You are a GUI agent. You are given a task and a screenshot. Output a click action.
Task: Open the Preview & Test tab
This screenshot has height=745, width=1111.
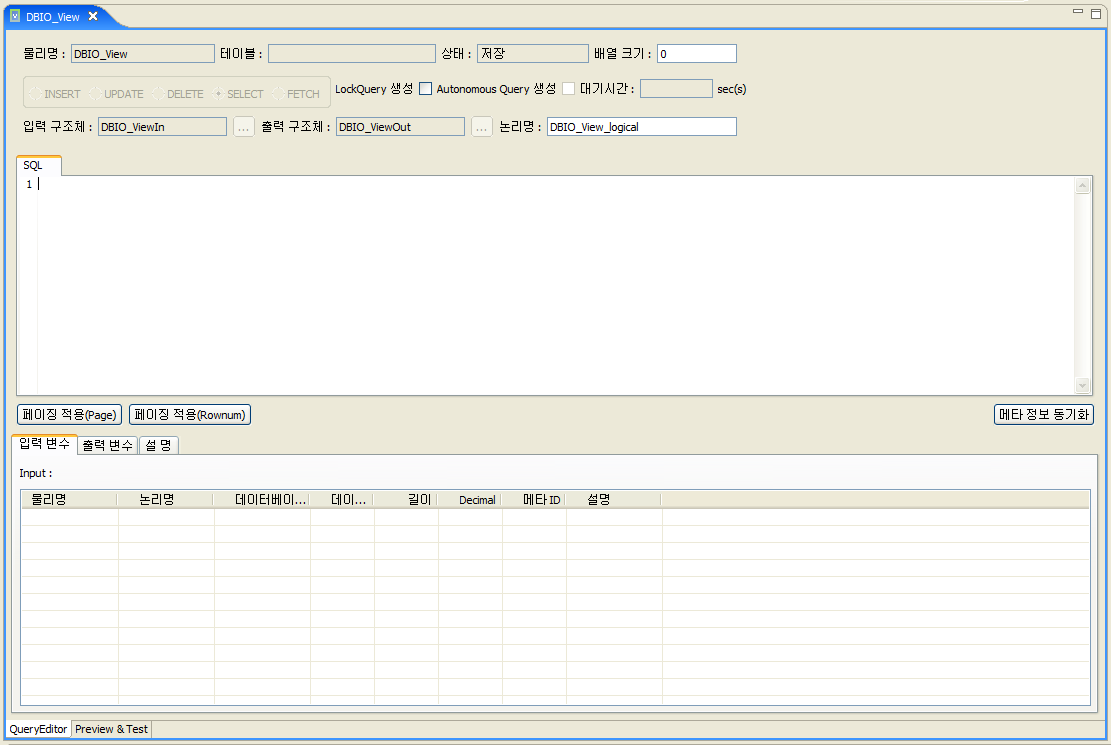[110, 729]
